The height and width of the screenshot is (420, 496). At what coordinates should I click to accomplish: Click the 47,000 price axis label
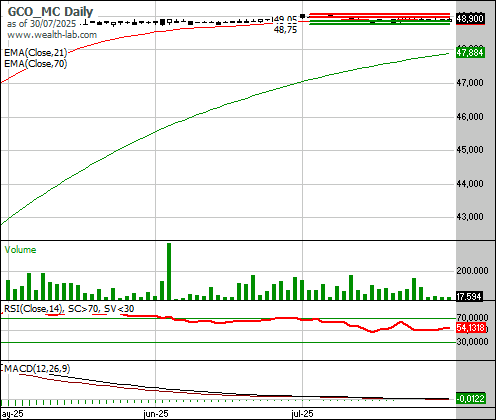pos(470,83)
